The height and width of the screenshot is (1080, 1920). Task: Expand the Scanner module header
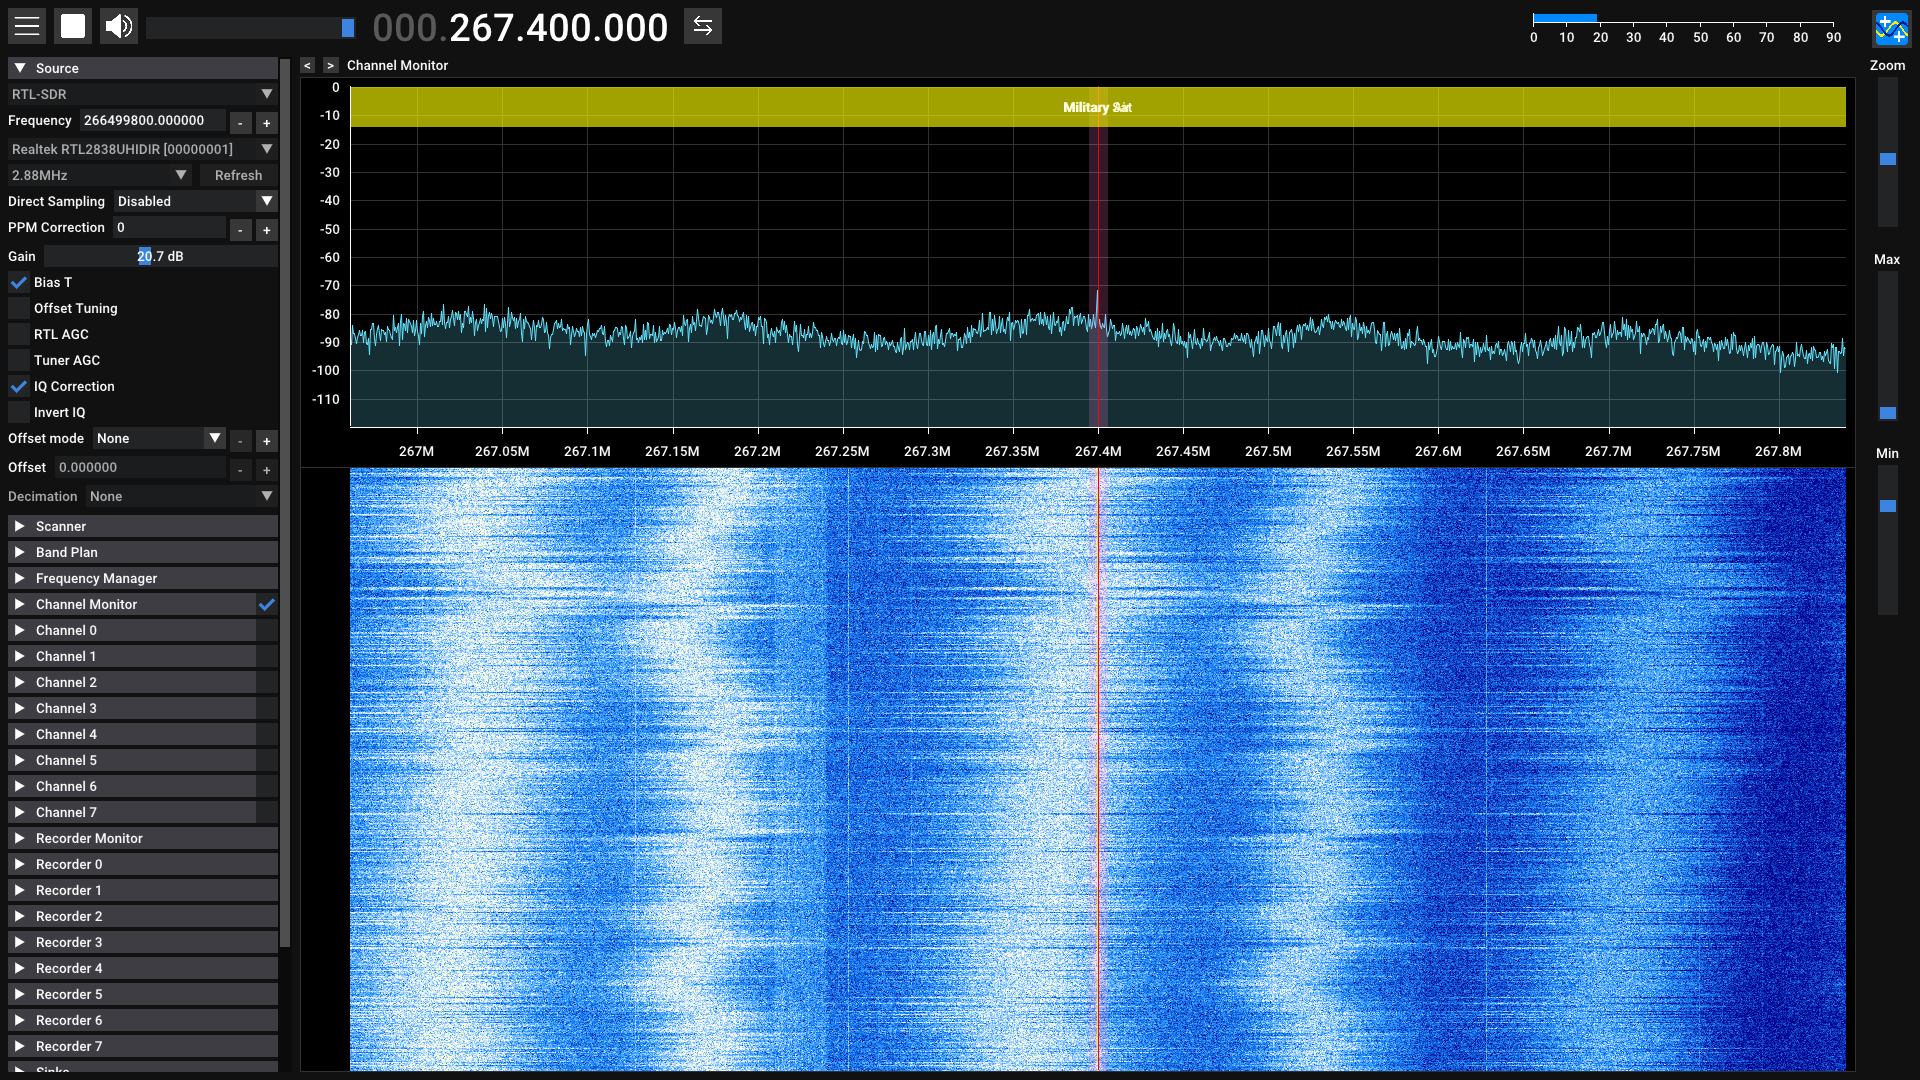click(60, 526)
